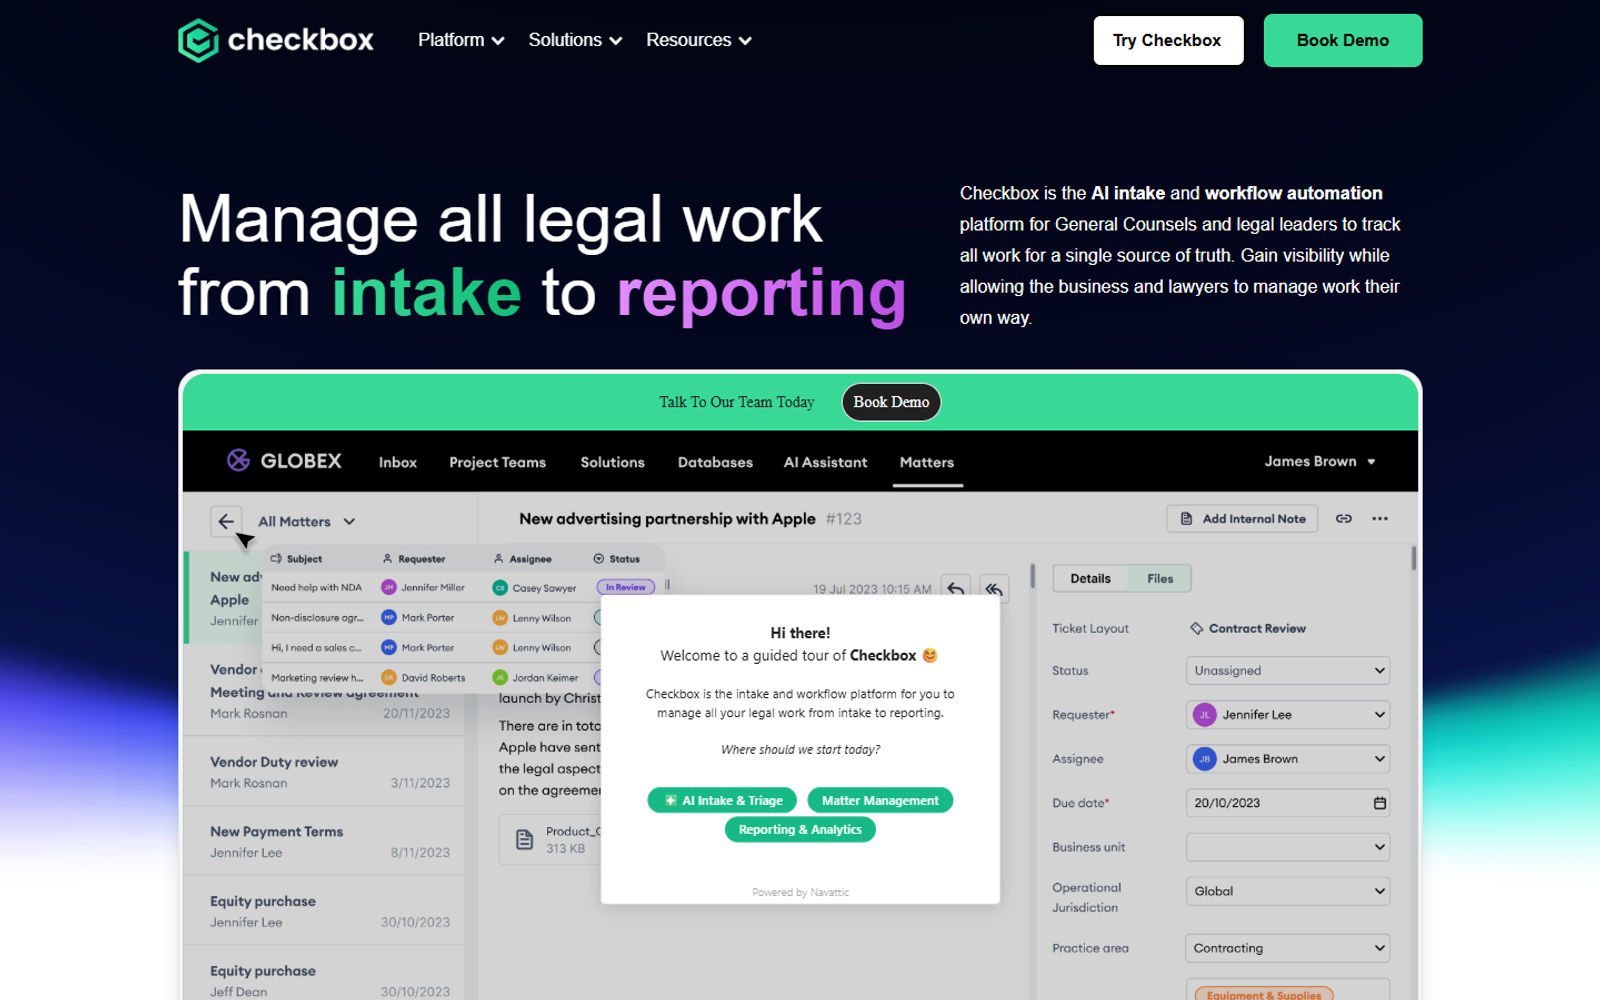Open the Project Teams tab
Image resolution: width=1600 pixels, height=1000 pixels.
click(x=497, y=462)
